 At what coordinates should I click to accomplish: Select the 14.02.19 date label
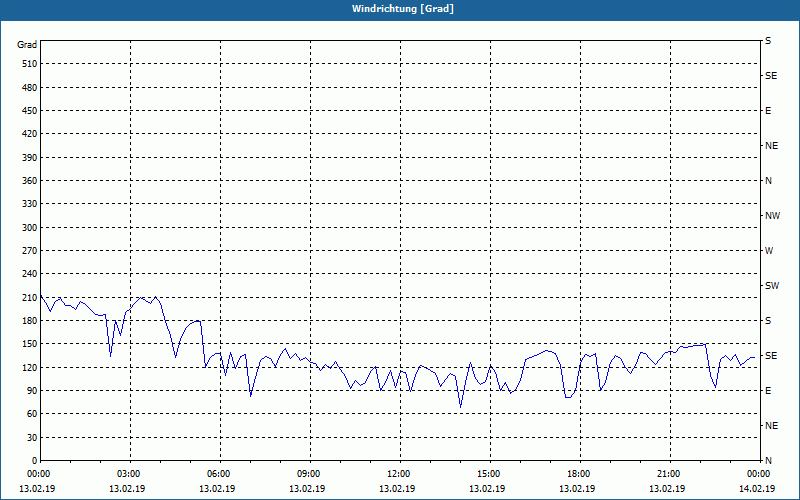coord(757,489)
